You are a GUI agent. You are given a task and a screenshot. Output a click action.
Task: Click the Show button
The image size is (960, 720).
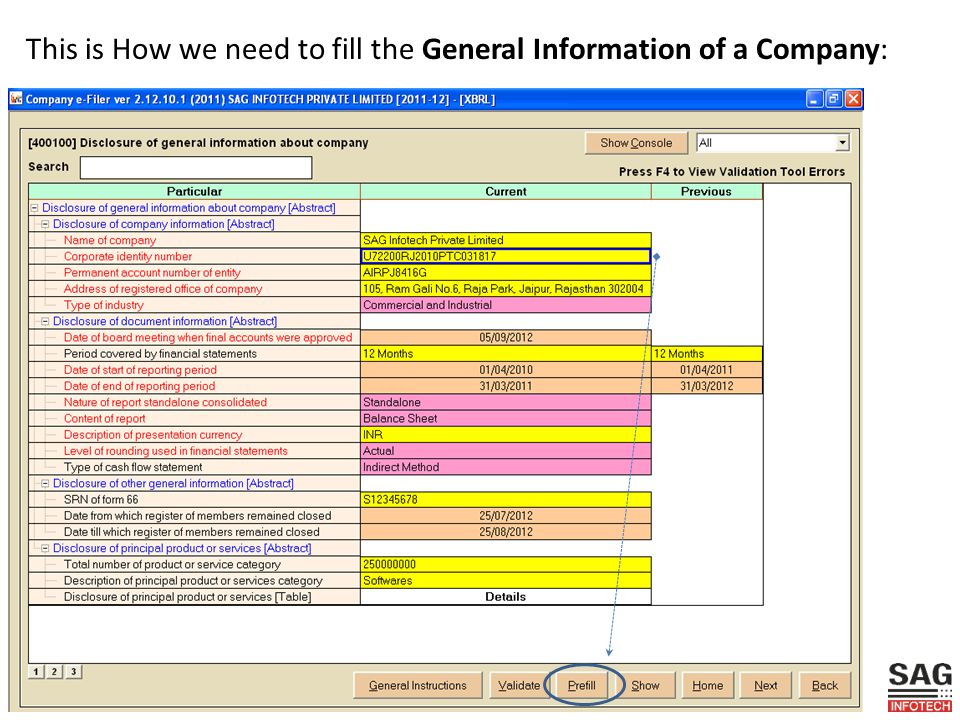(645, 686)
